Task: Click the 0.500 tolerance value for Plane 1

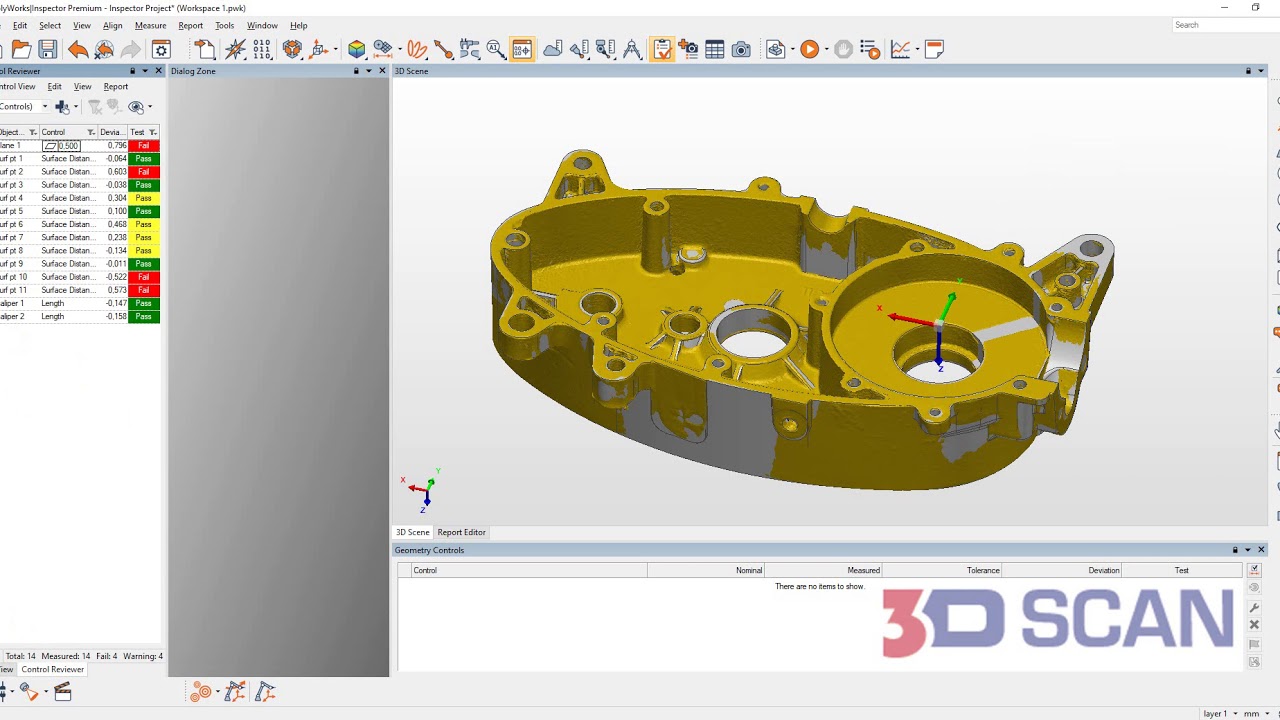Action: (x=66, y=145)
